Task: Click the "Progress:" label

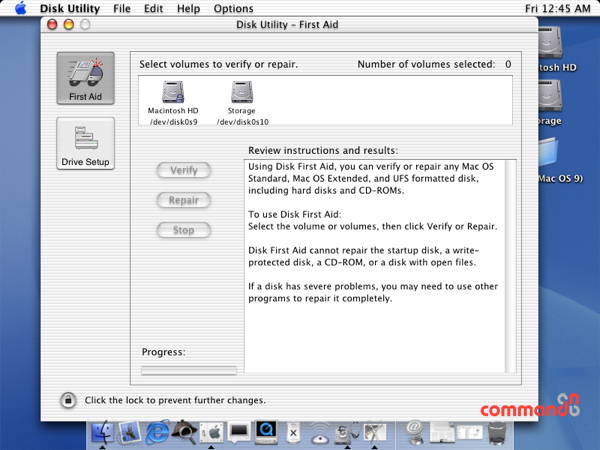Action: tap(164, 352)
